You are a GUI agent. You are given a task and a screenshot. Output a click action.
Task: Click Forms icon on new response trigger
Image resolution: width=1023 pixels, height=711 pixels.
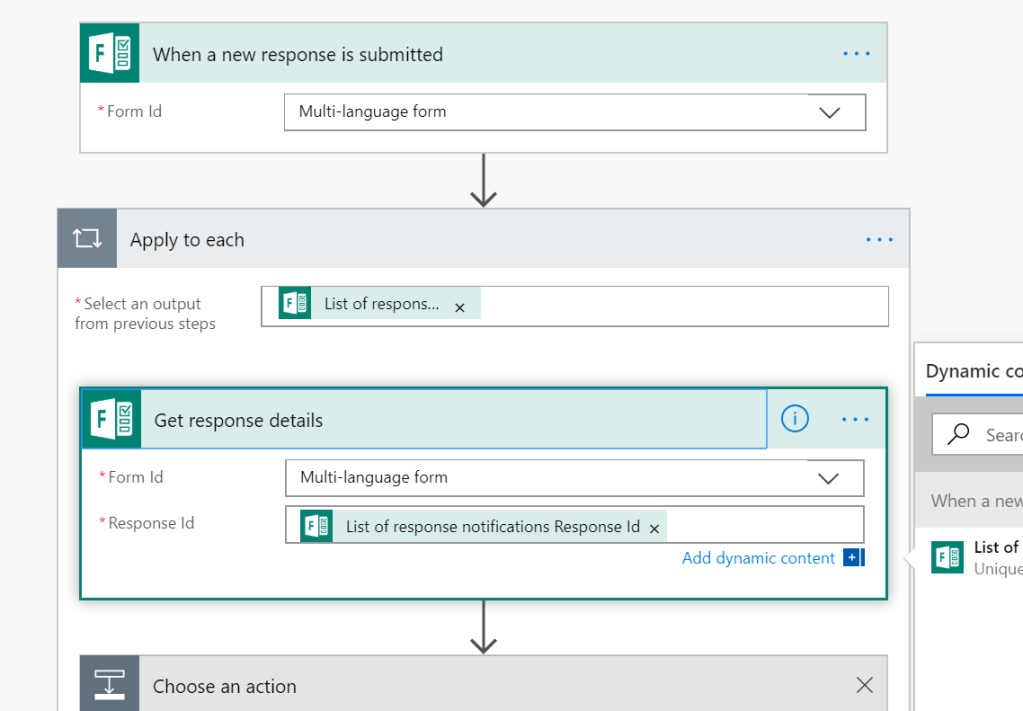coord(110,54)
